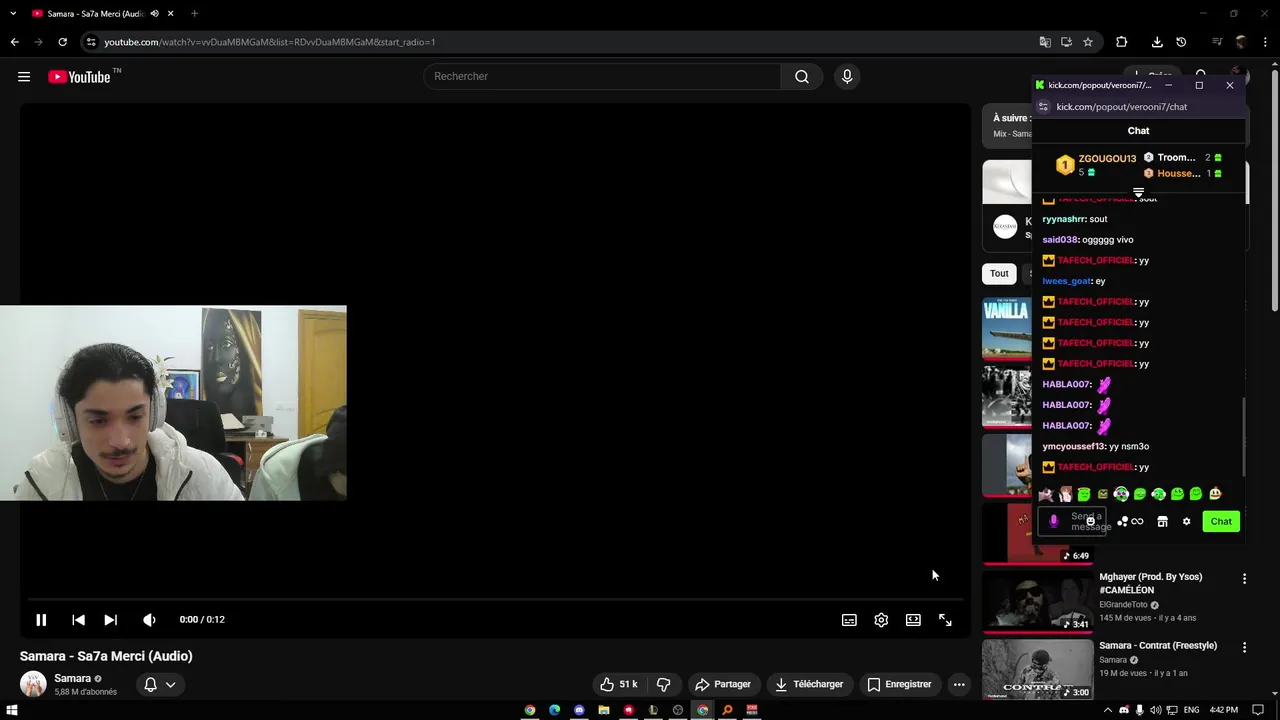Click the Housse... third-place gifter
Image resolution: width=1280 pixels, height=720 pixels.
click(x=1183, y=174)
